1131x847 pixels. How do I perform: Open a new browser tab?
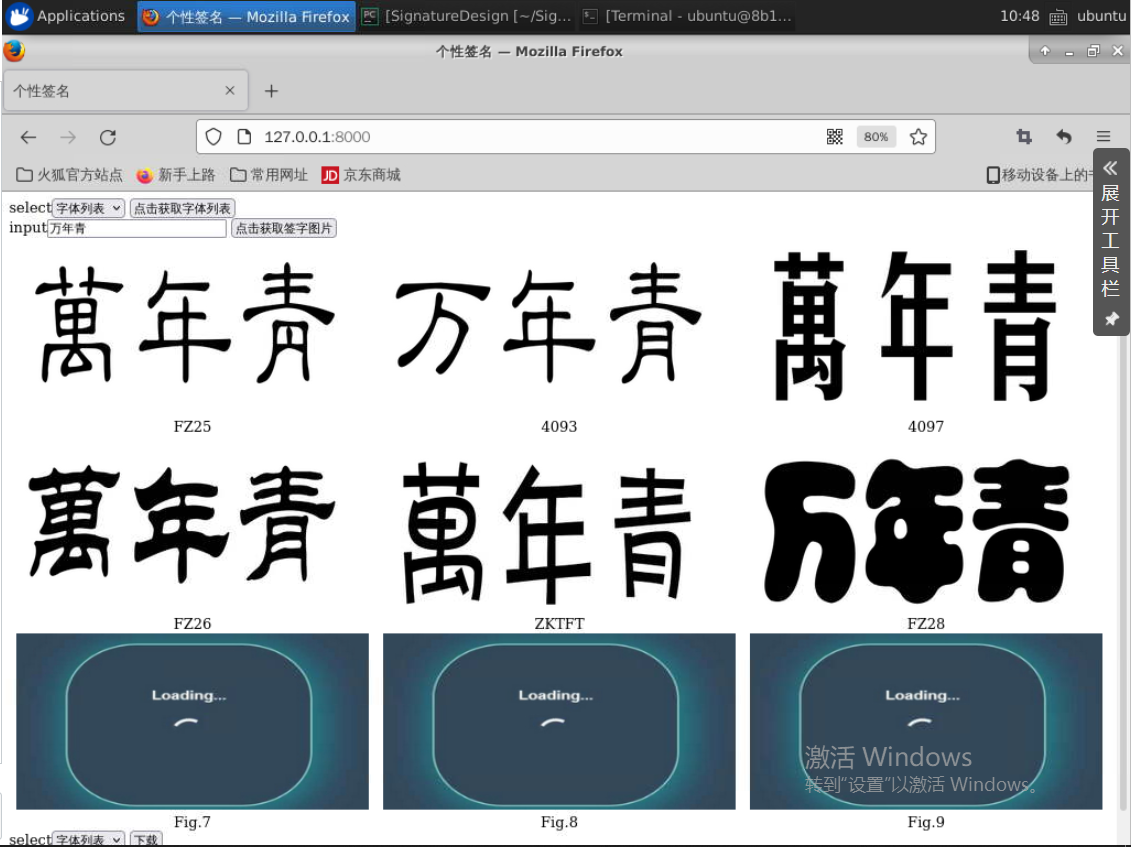(x=271, y=91)
